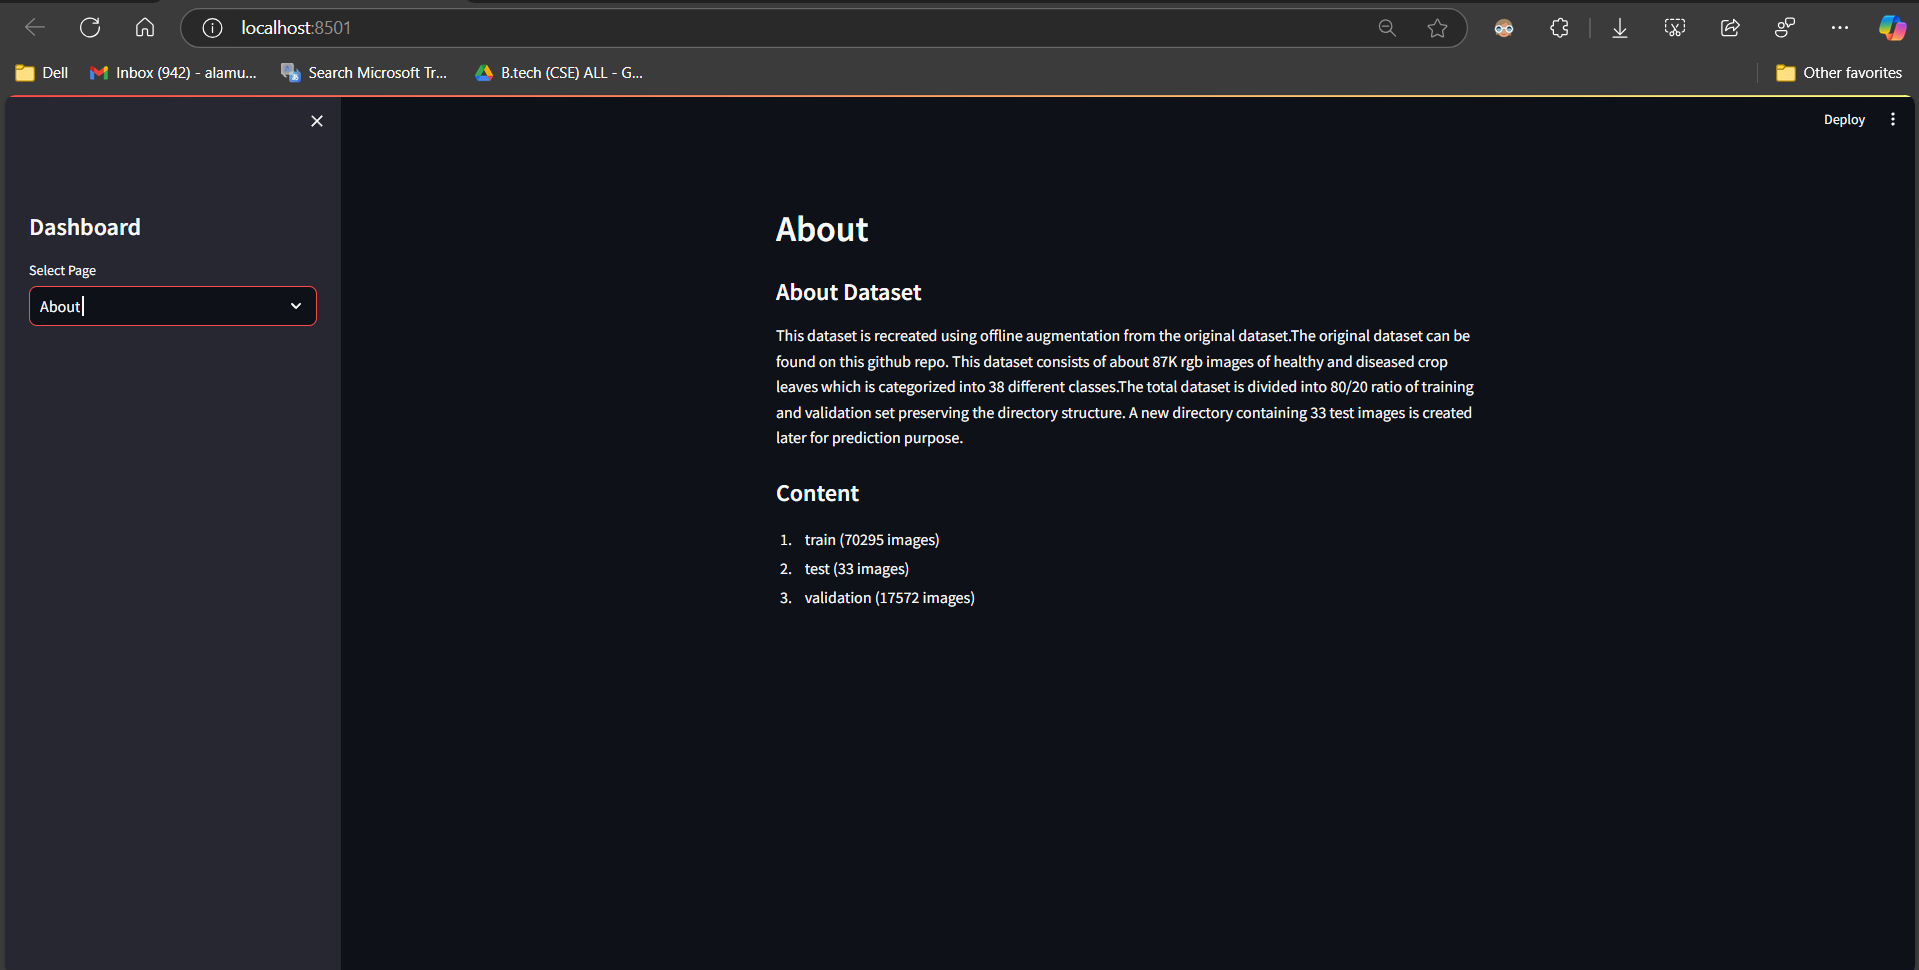Start screenshot capture icon in toolbar
1919x970 pixels.
pos(1675,28)
